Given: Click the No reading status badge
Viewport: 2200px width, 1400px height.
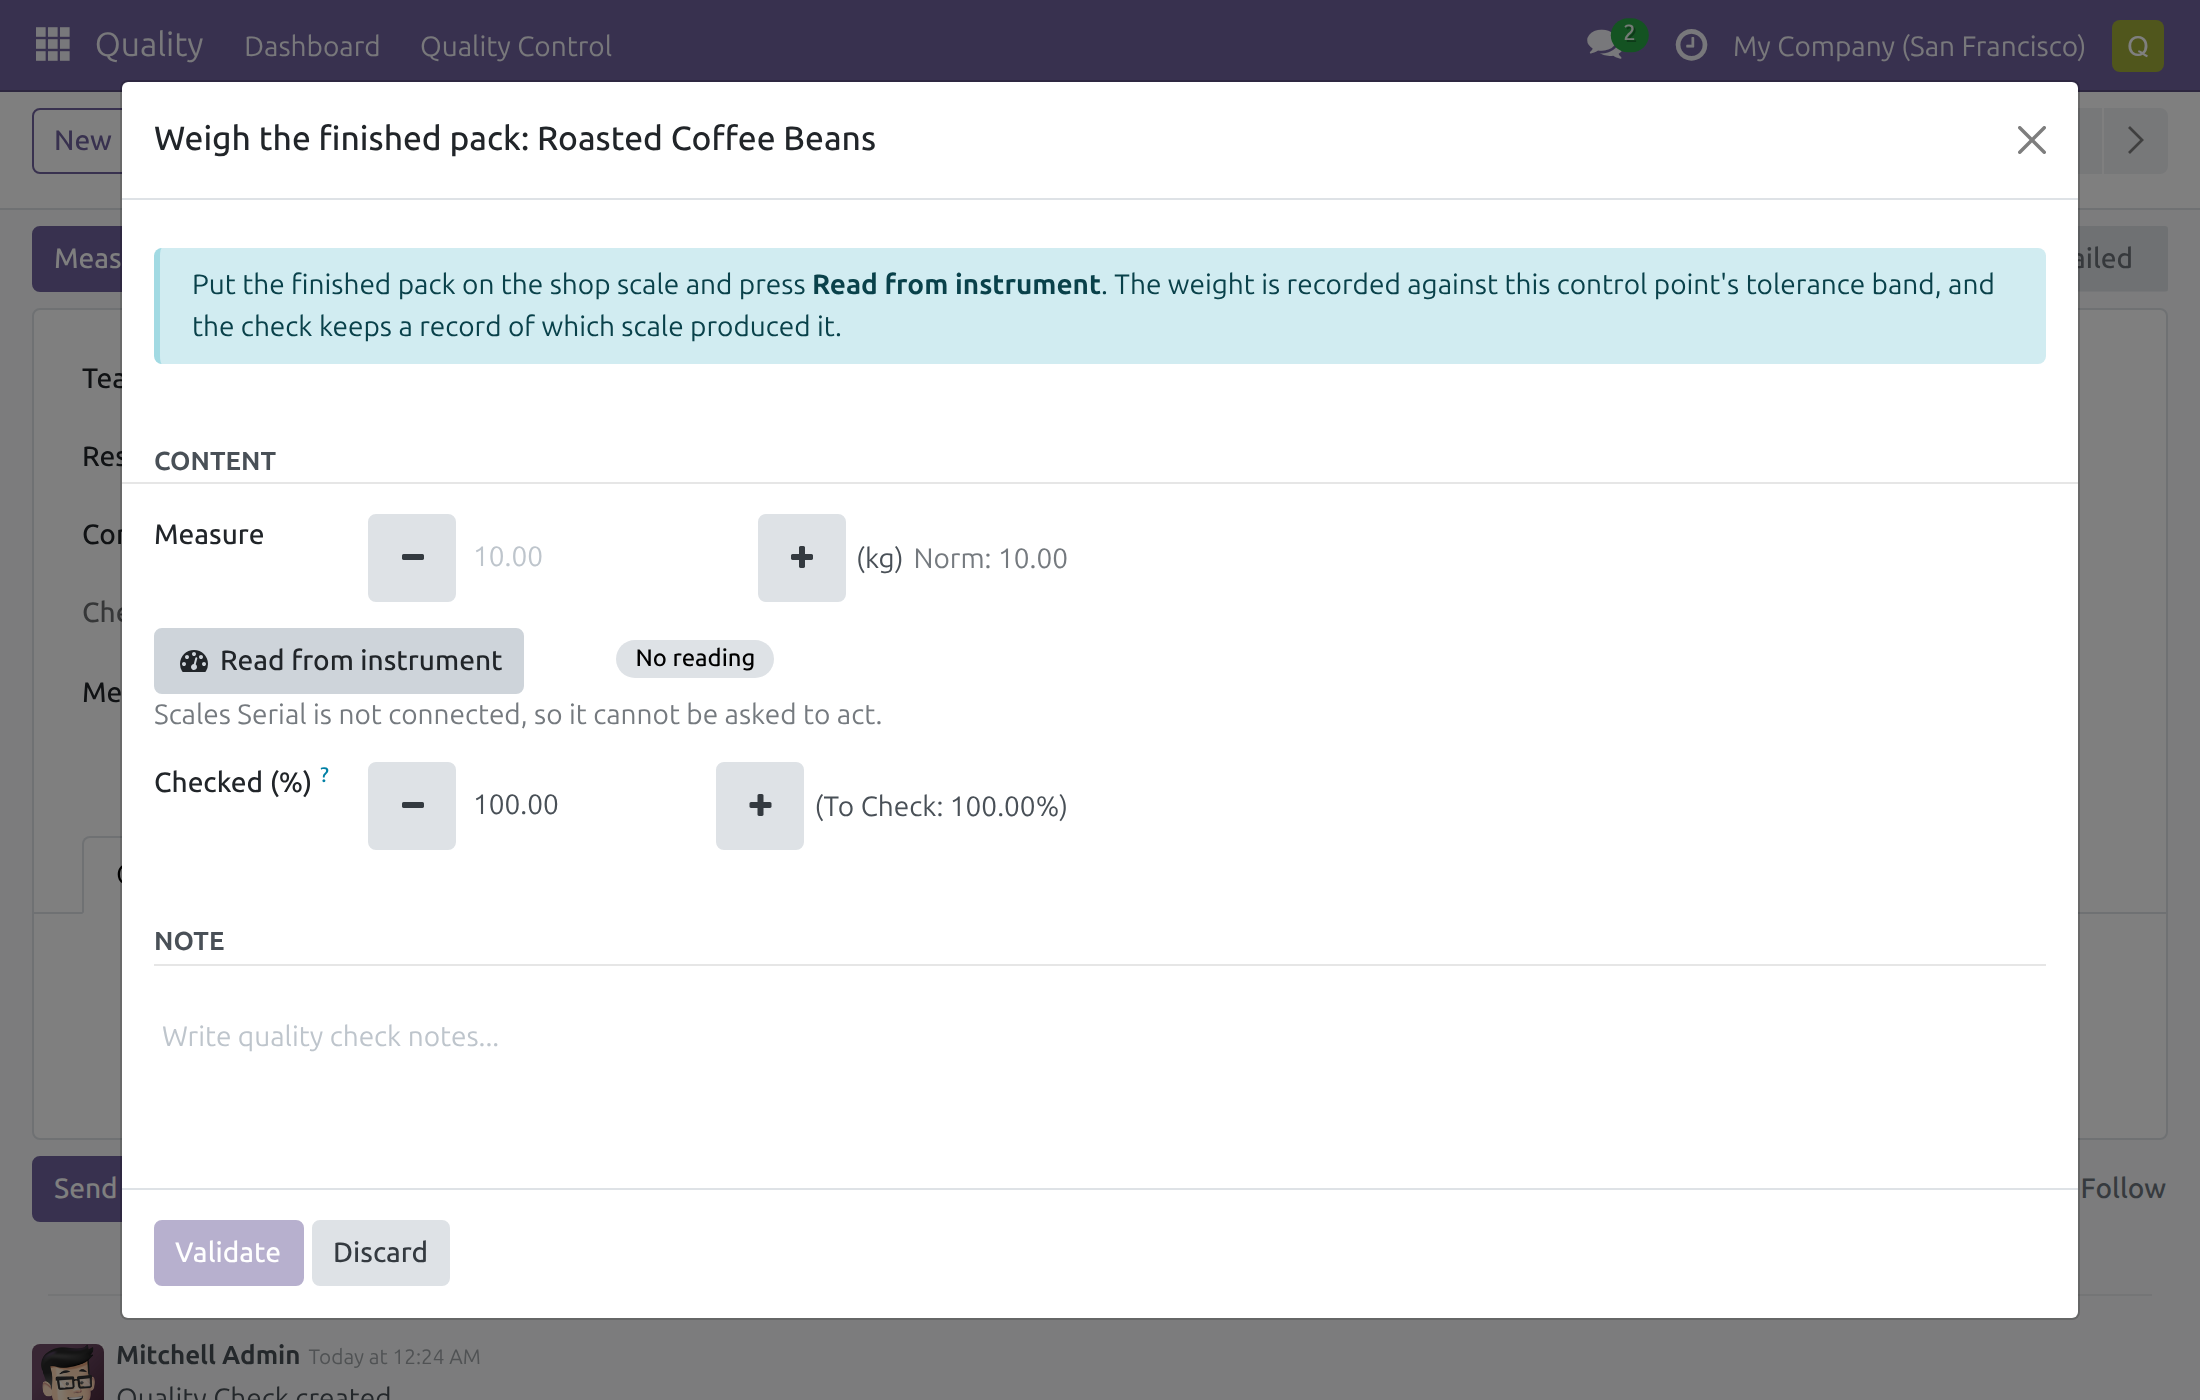Looking at the screenshot, I should [x=695, y=658].
